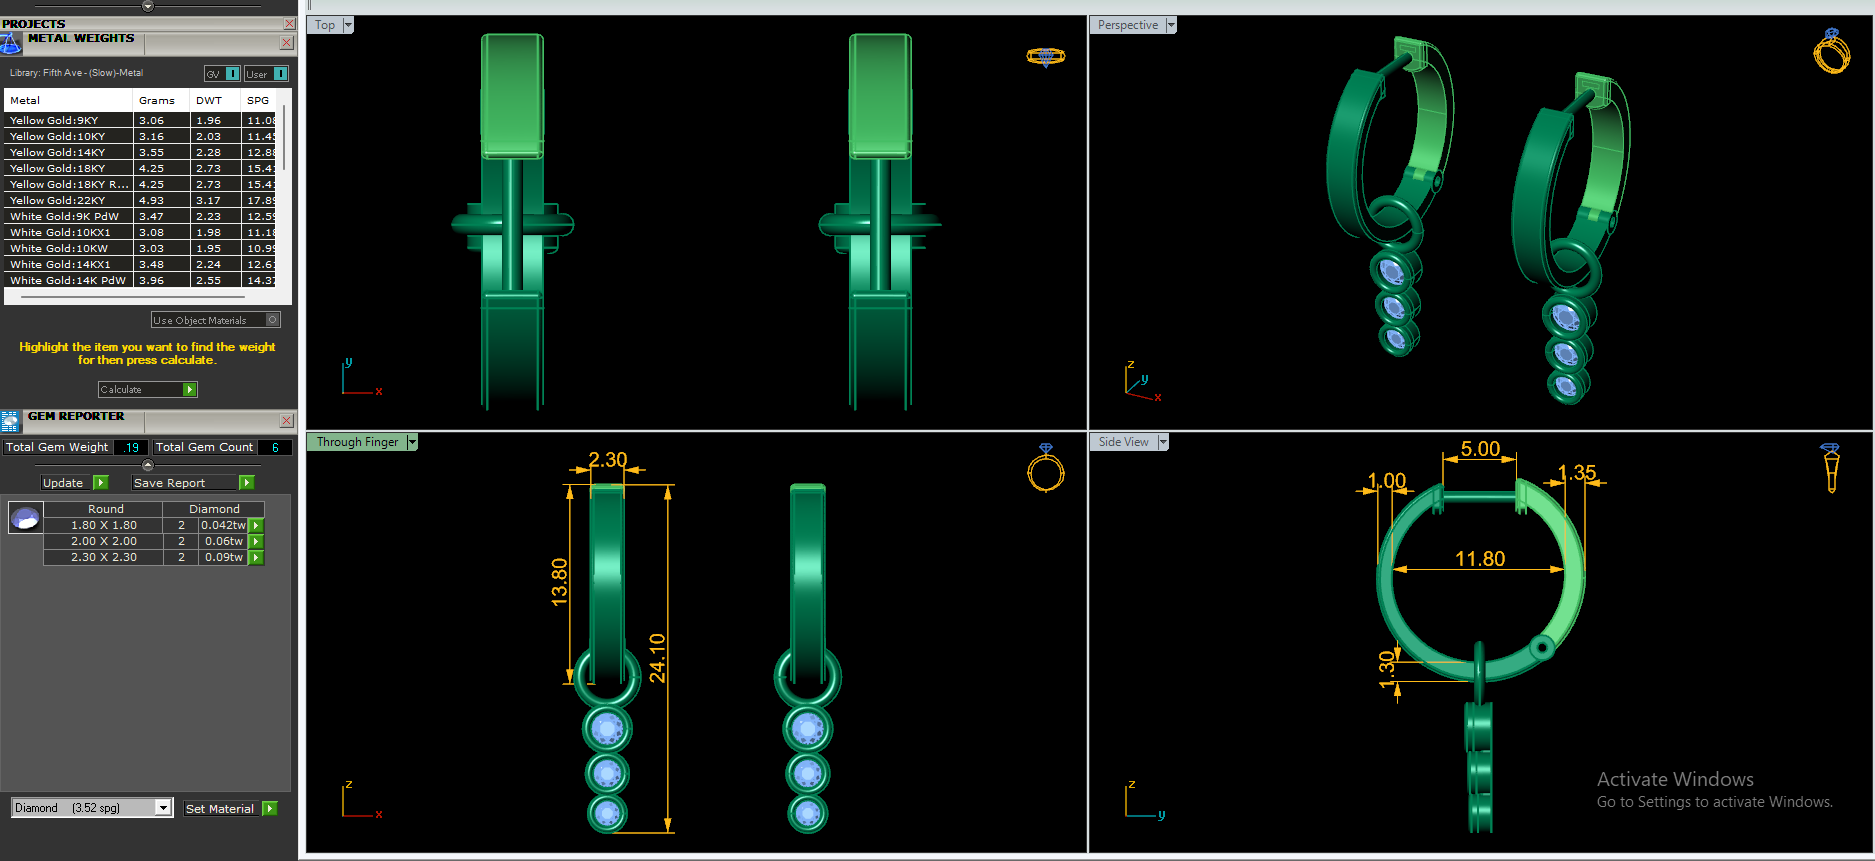Image resolution: width=1875 pixels, height=861 pixels.
Task: Open the Side View viewport menu
Action: [1163, 442]
